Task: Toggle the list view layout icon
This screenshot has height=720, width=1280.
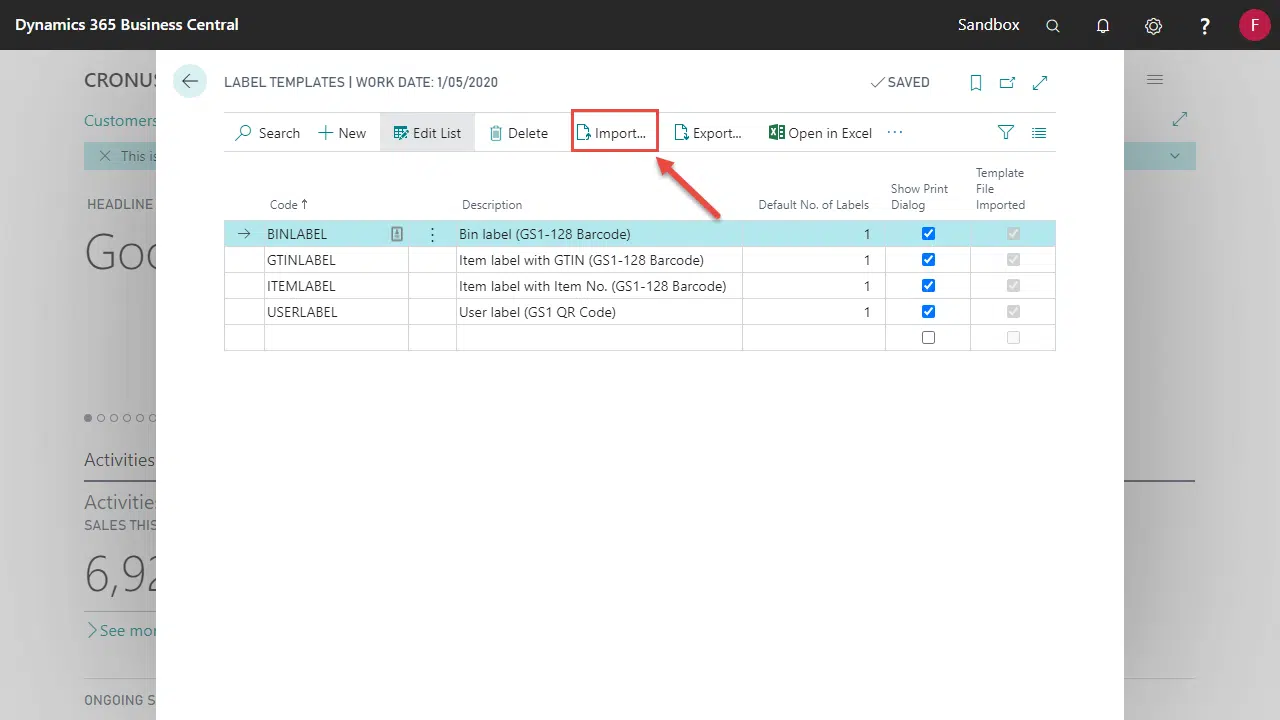Action: pyautogui.click(x=1039, y=133)
